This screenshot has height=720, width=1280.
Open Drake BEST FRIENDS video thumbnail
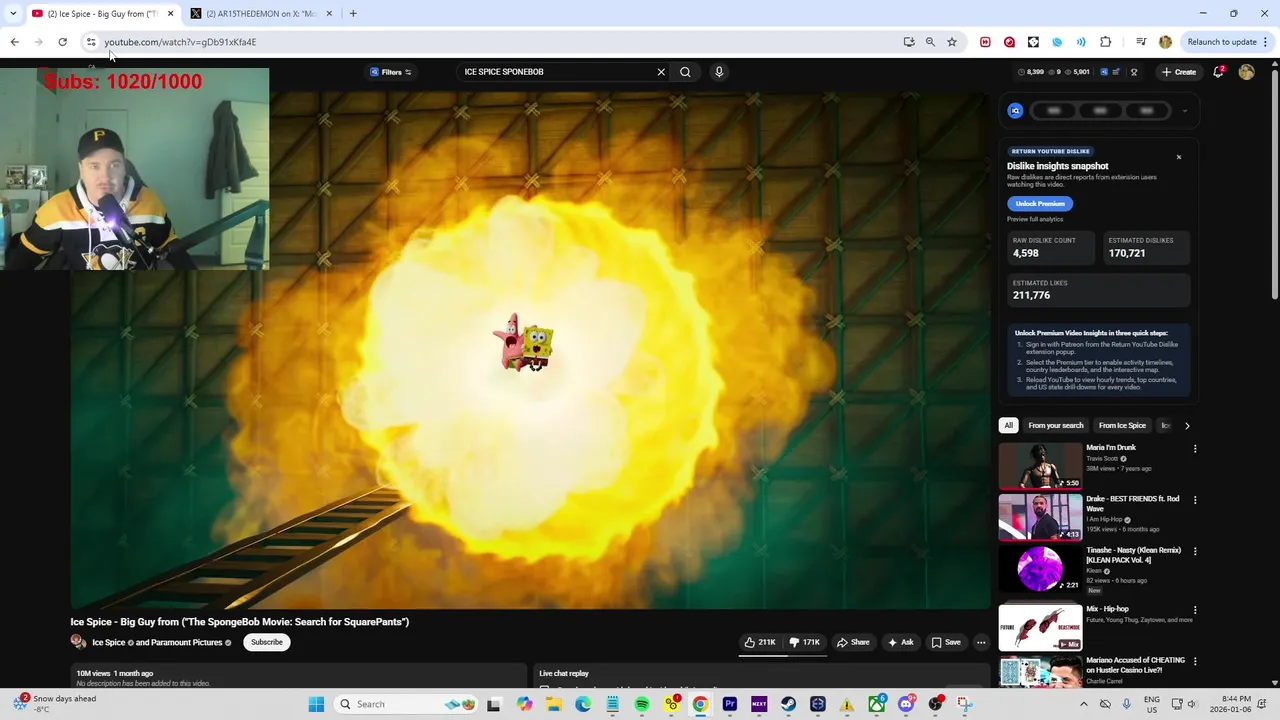click(1040, 517)
